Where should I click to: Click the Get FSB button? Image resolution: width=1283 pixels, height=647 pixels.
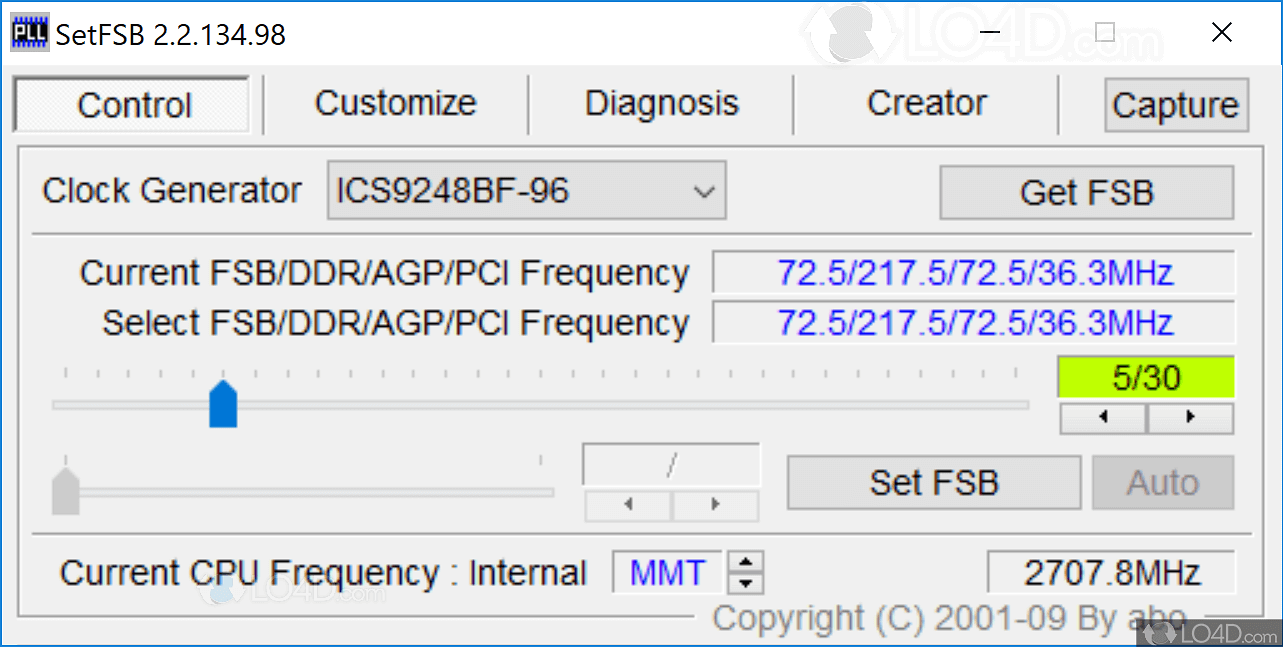pyautogui.click(x=1086, y=192)
